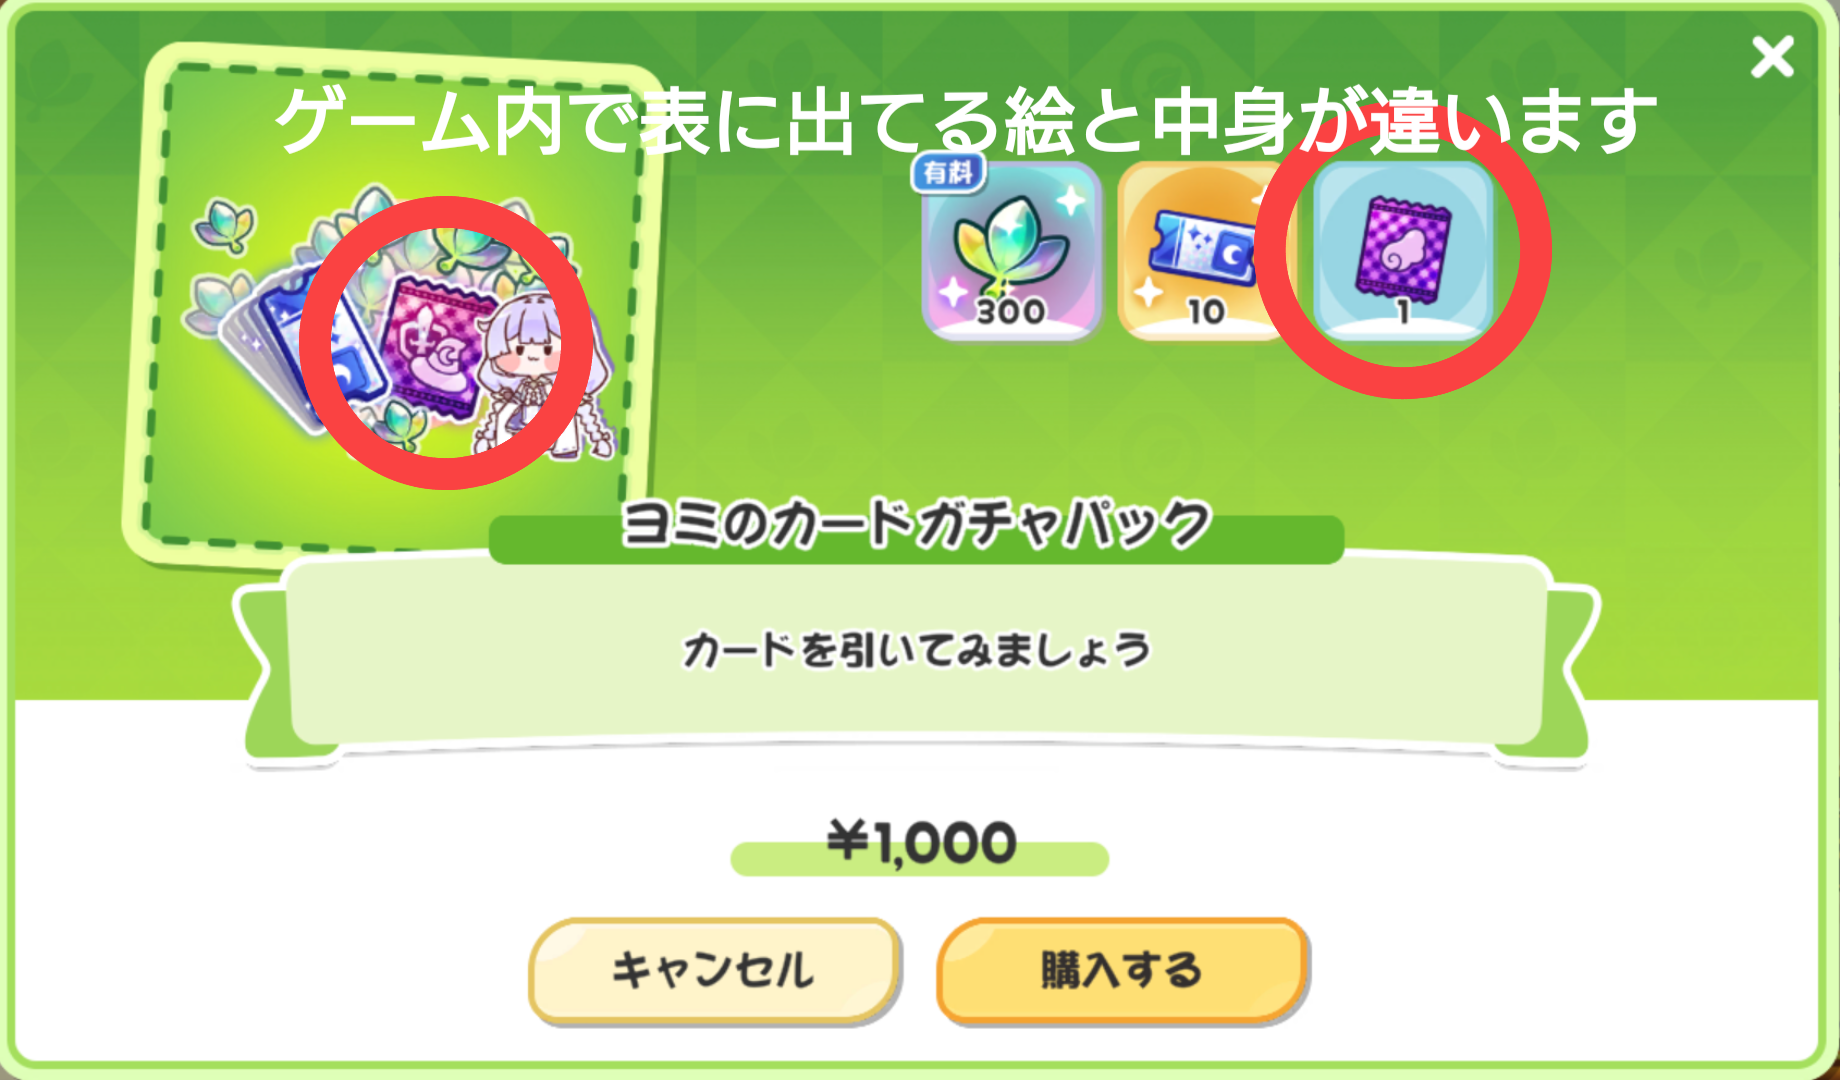Click the 300 quantity under the crystal
1840x1080 pixels.
[x=1011, y=312]
